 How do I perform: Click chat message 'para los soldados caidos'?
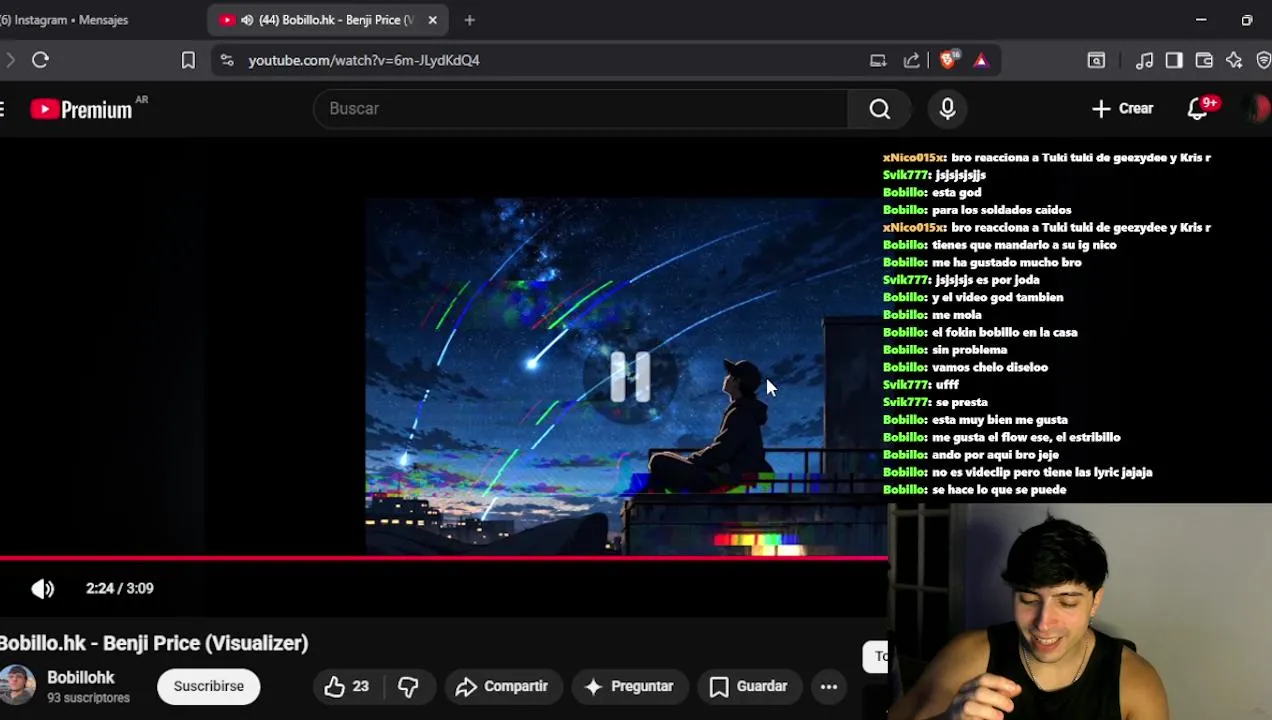pos(1001,210)
